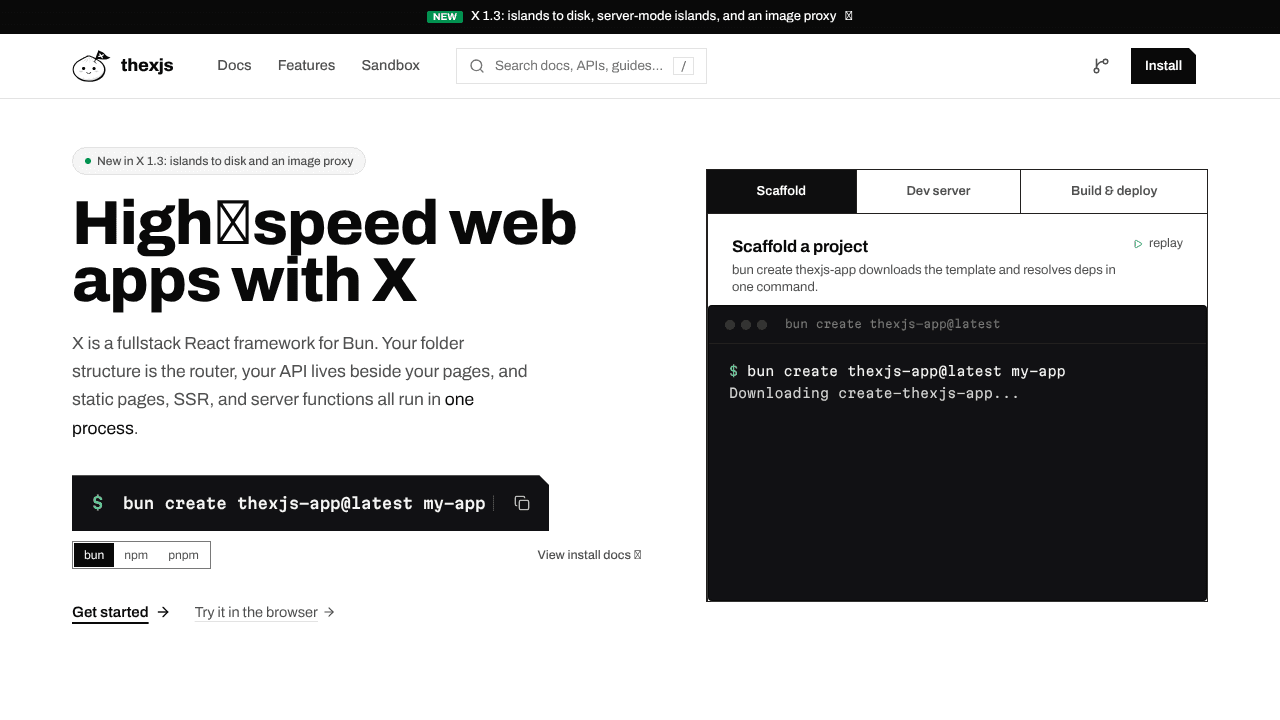Click the terminal title bun create thexjs-app@latest
The height and width of the screenshot is (720, 1280).
[892, 324]
